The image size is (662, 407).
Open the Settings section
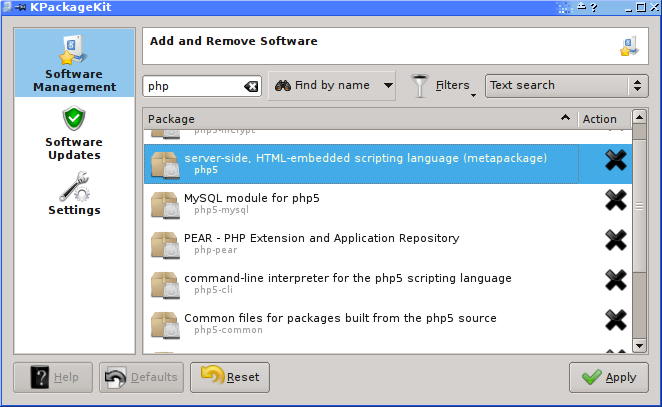coord(74,193)
